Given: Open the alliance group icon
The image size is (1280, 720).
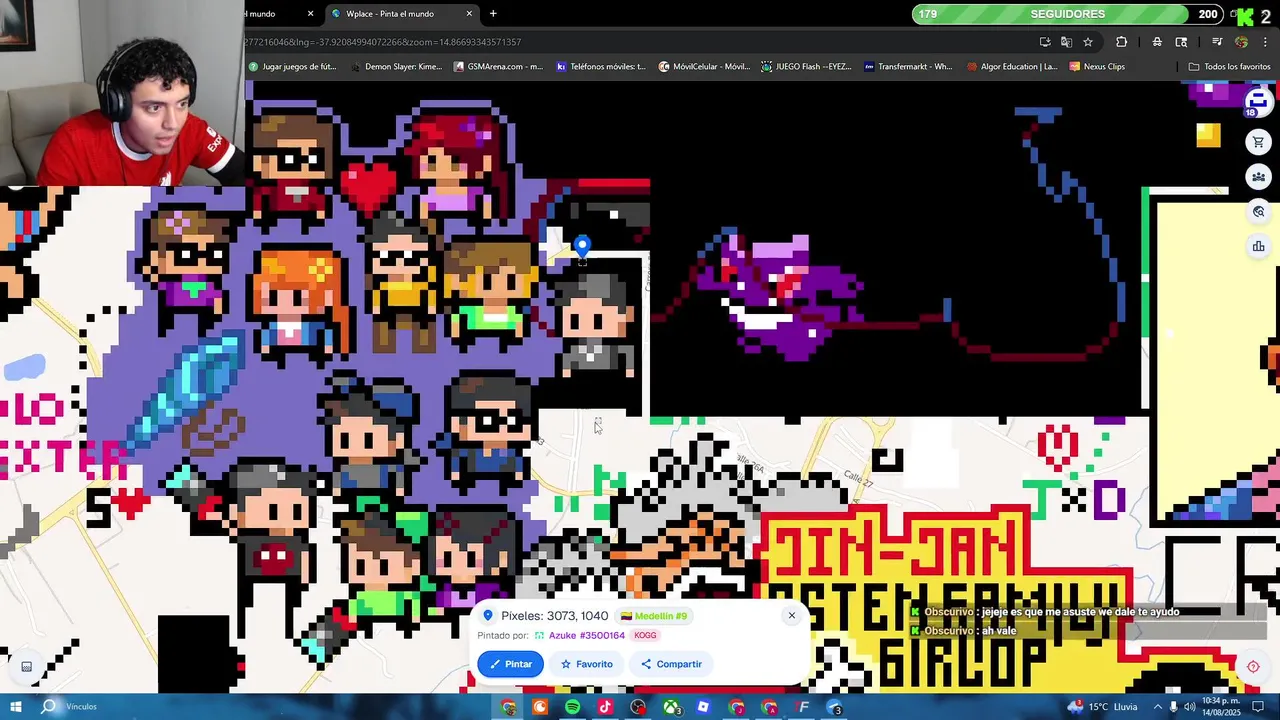Looking at the screenshot, I should (1258, 177).
